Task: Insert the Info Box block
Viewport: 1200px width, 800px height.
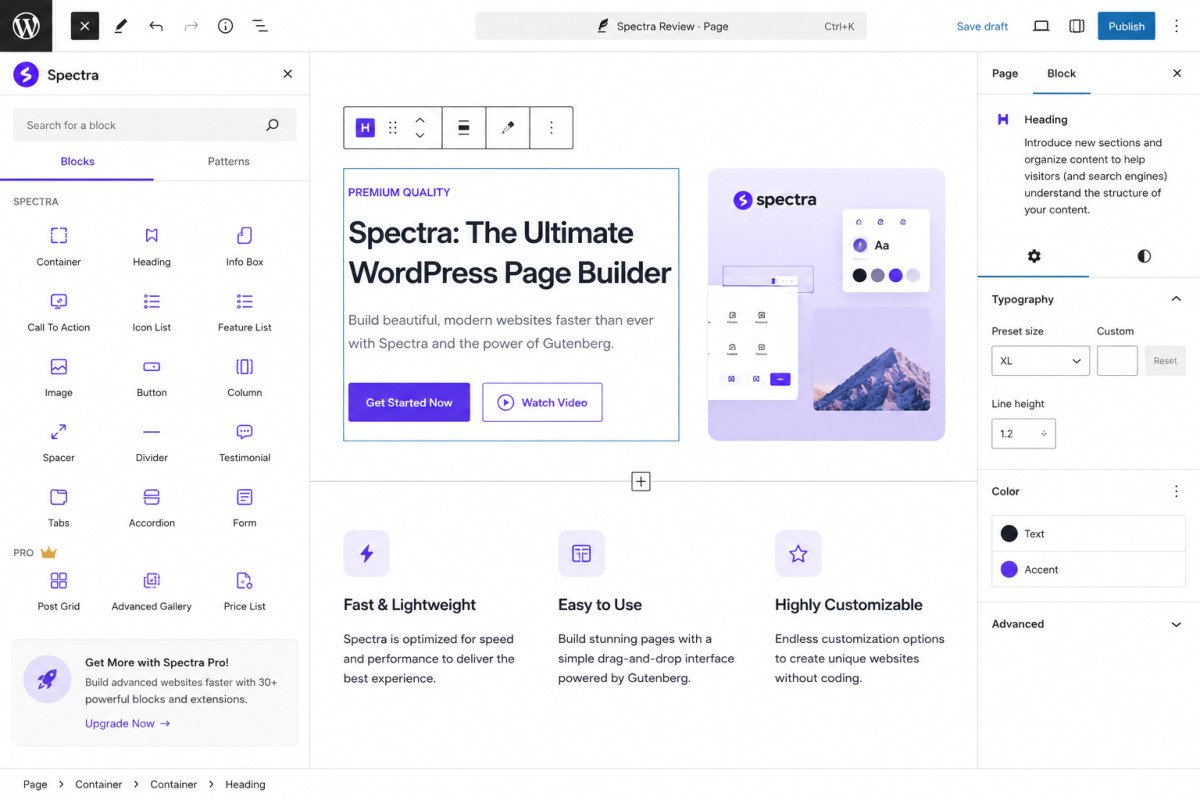Action: click(x=244, y=246)
